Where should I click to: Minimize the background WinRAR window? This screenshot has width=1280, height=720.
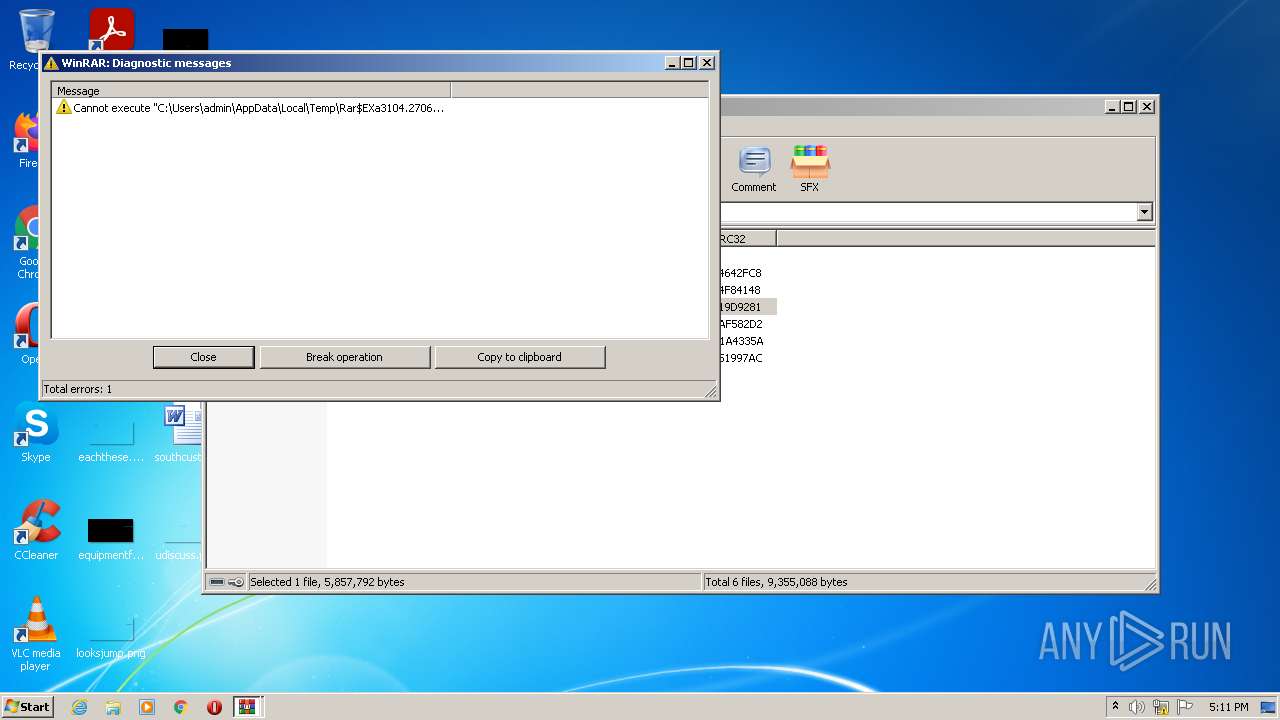[x=1112, y=107]
